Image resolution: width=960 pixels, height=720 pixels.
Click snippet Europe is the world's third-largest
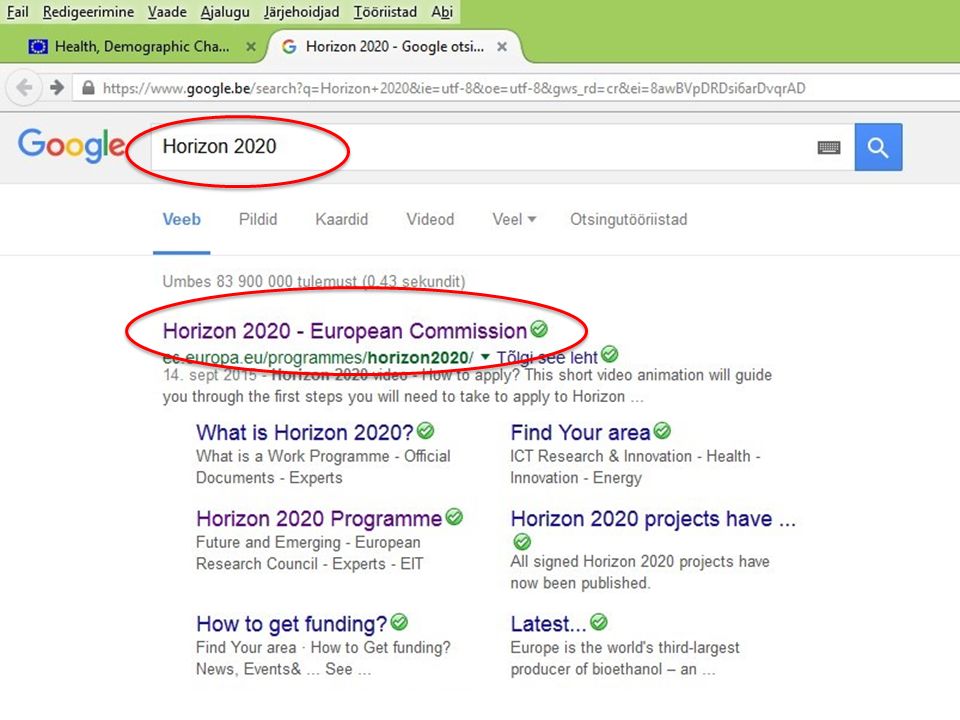625,647
